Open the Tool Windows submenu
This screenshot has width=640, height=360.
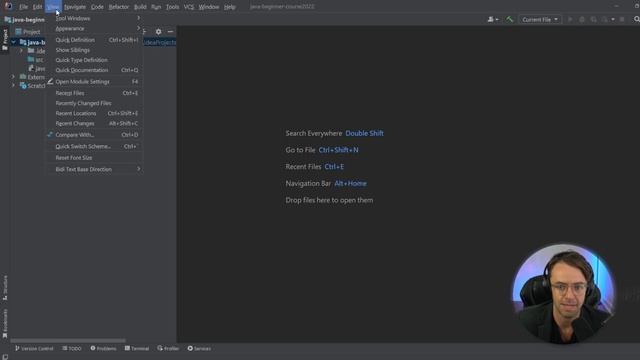[94, 18]
